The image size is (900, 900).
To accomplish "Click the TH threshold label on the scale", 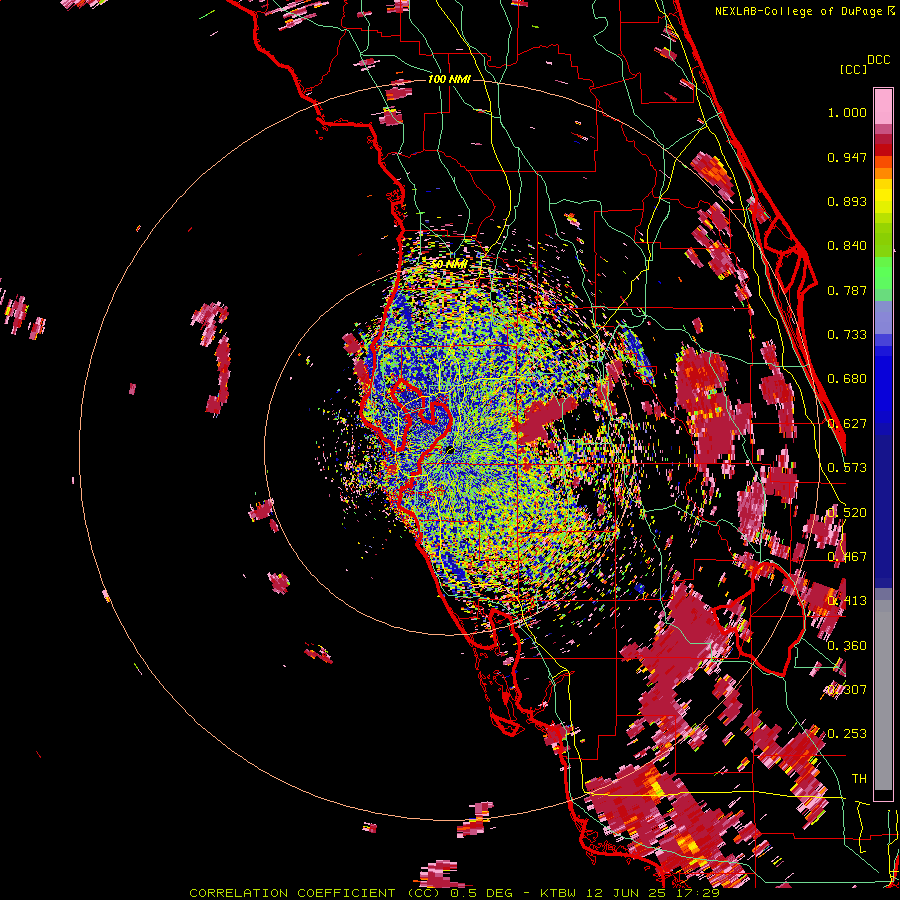I will tap(859, 779).
